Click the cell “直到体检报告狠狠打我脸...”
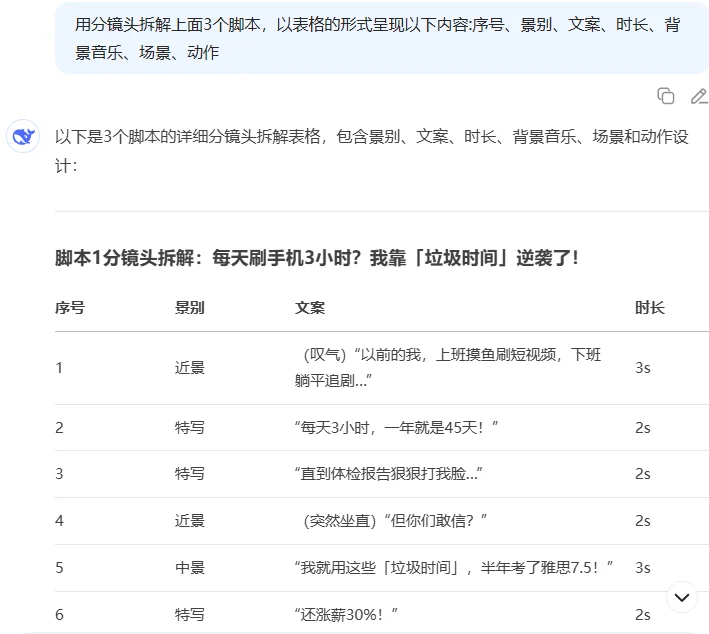 pos(388,474)
